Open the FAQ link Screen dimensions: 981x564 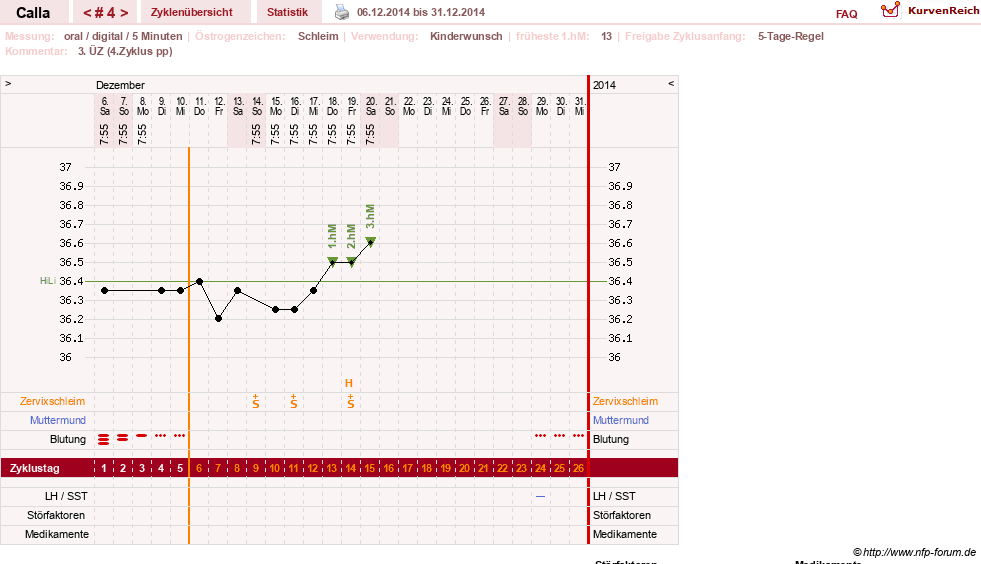click(x=846, y=14)
